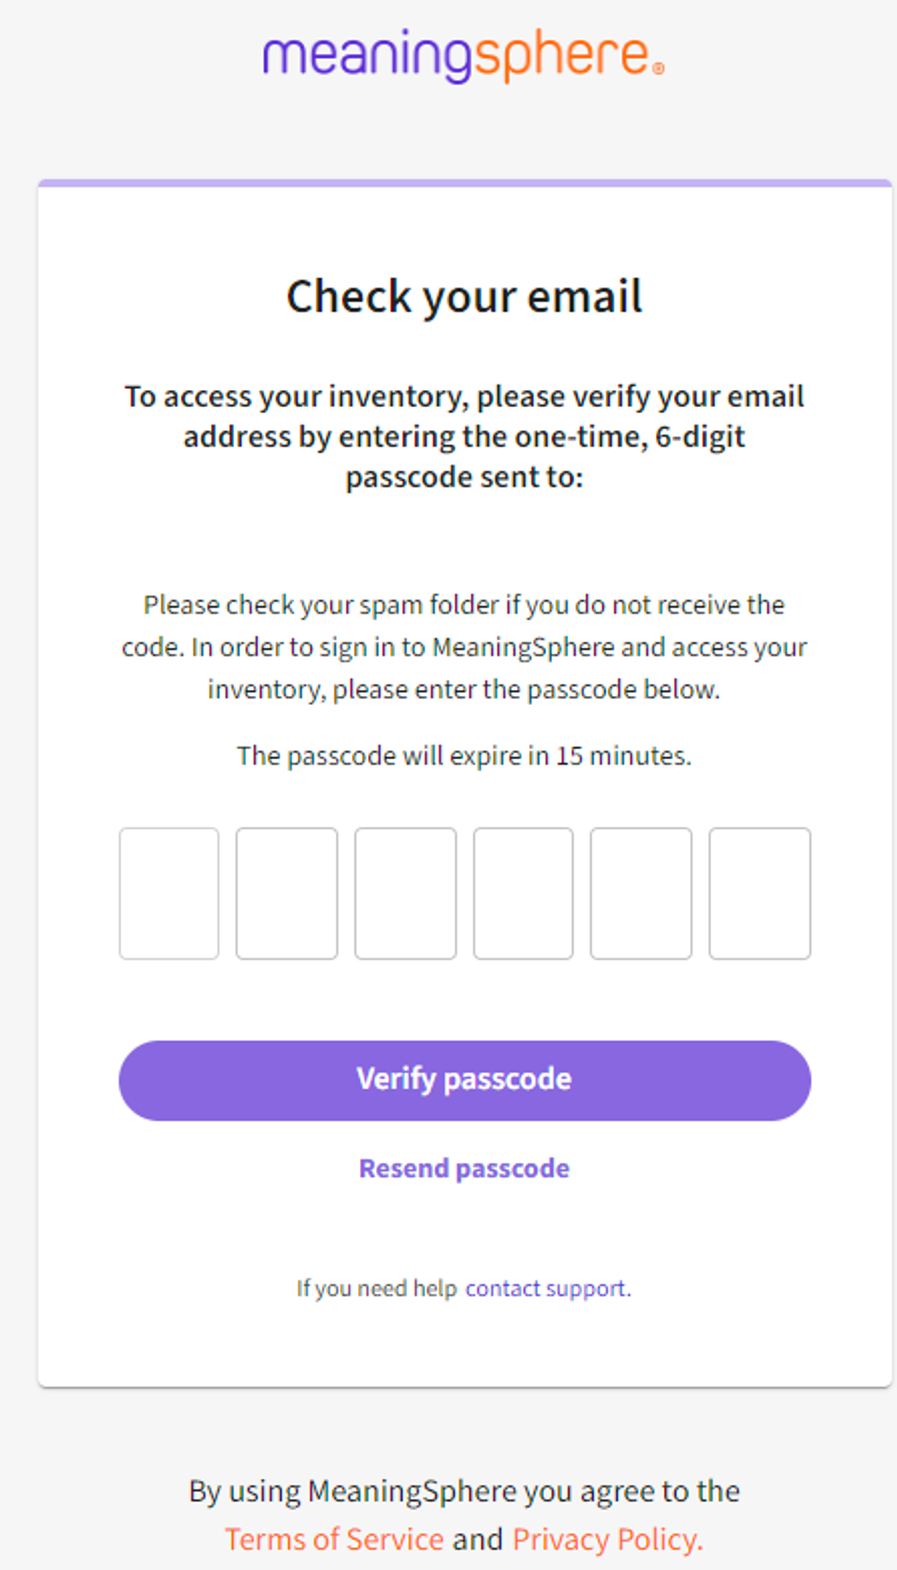Open the contact support link
Image resolution: width=897 pixels, height=1570 pixels.
[x=545, y=1288]
